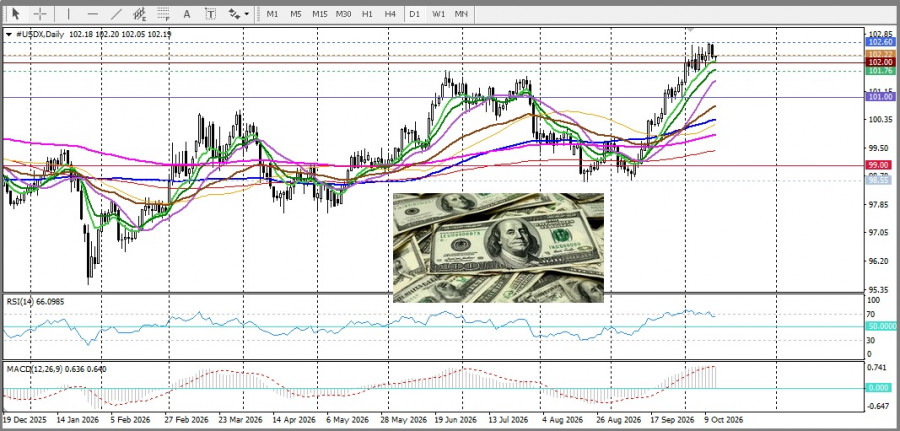Click the light blue 98.55 price label
This screenshot has width=900, height=431.
[880, 180]
